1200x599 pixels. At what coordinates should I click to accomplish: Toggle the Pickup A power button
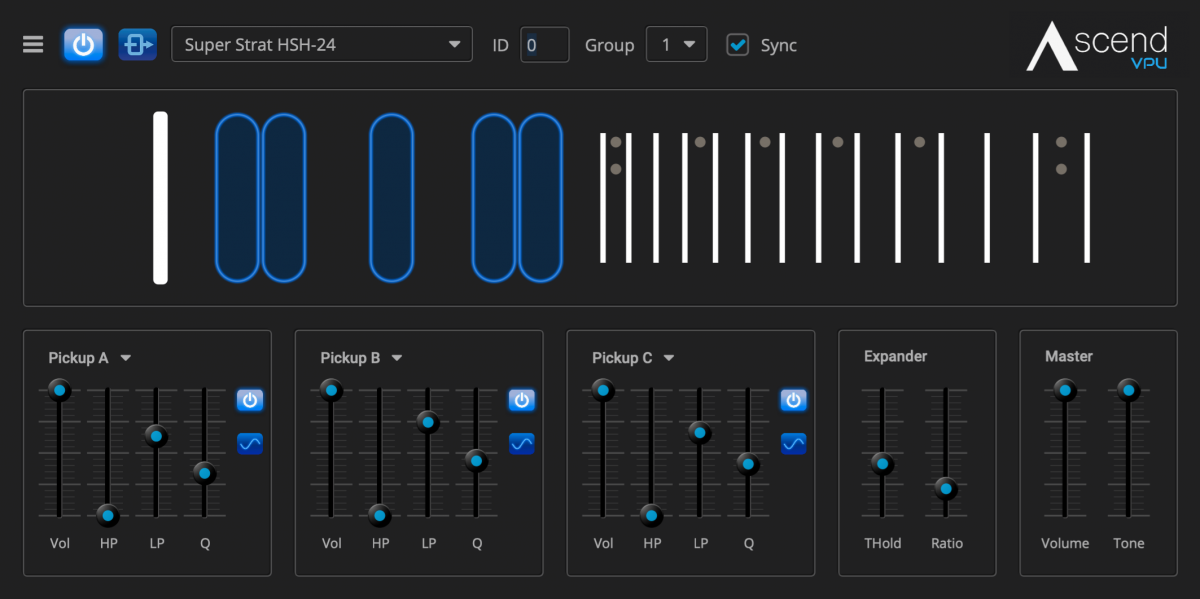point(250,401)
